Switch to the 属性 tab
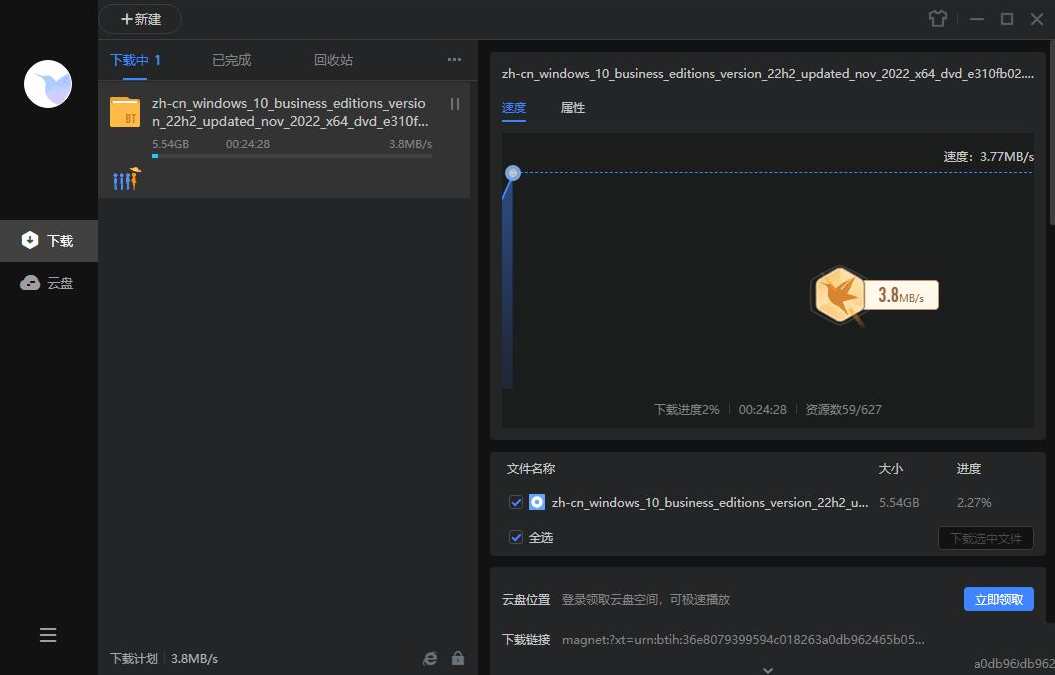 573,108
